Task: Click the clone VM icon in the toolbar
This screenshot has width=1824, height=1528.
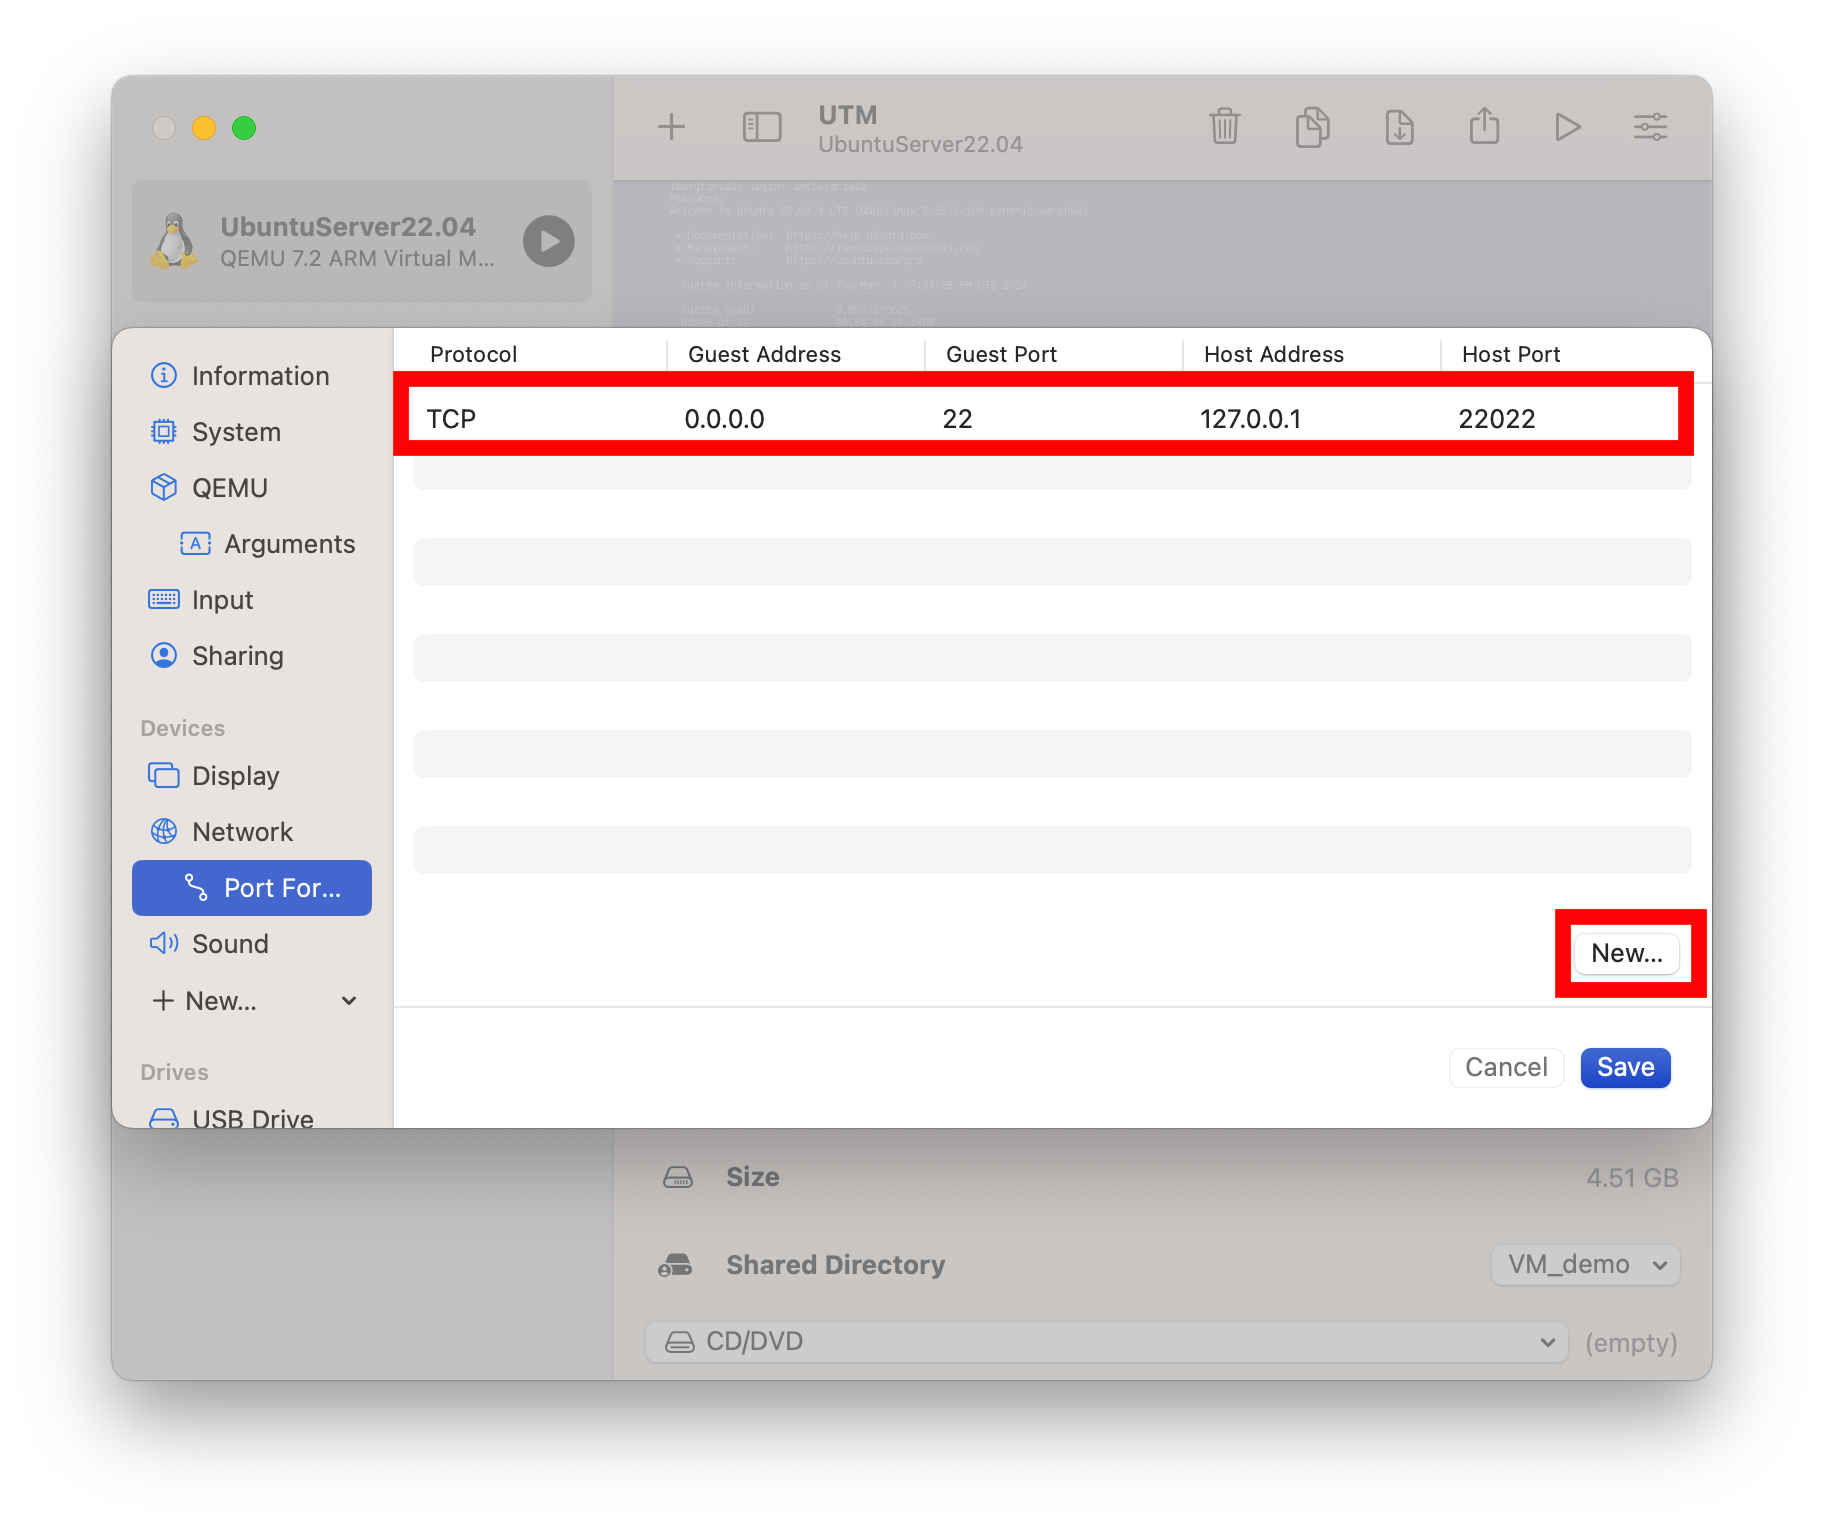Action: [1313, 127]
